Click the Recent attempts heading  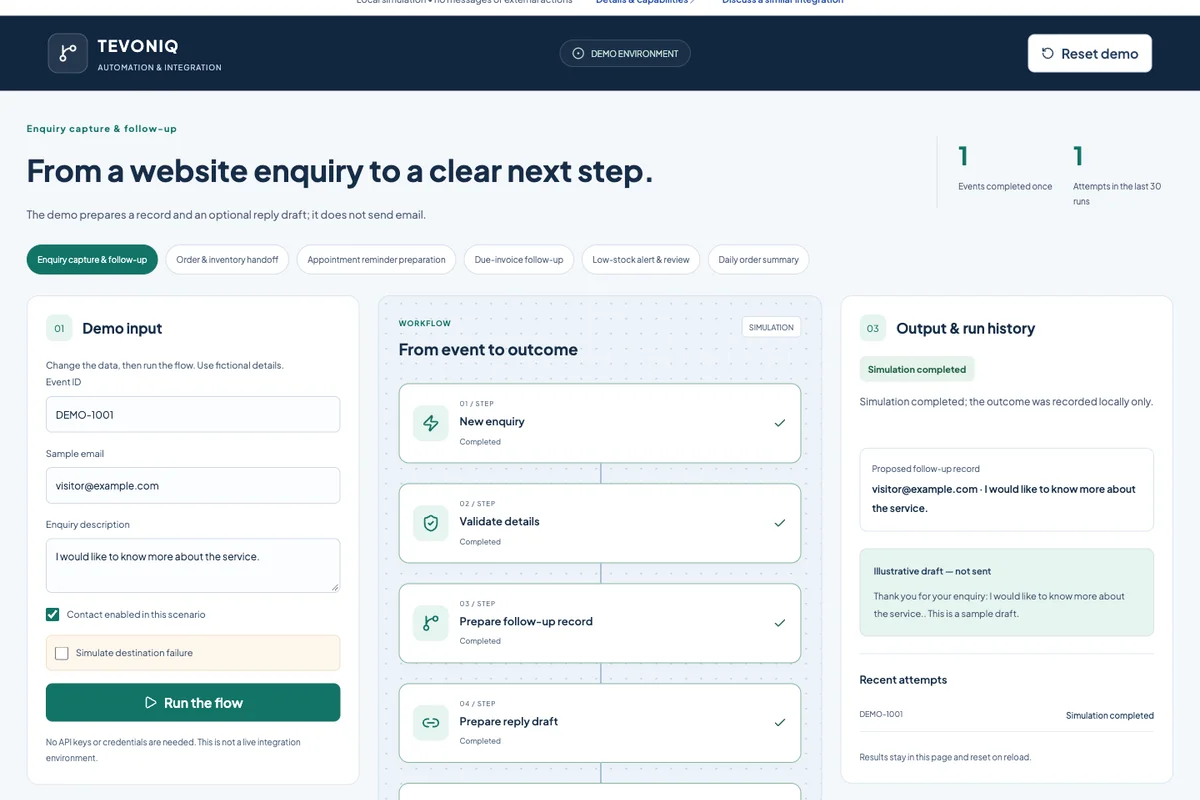pos(903,680)
